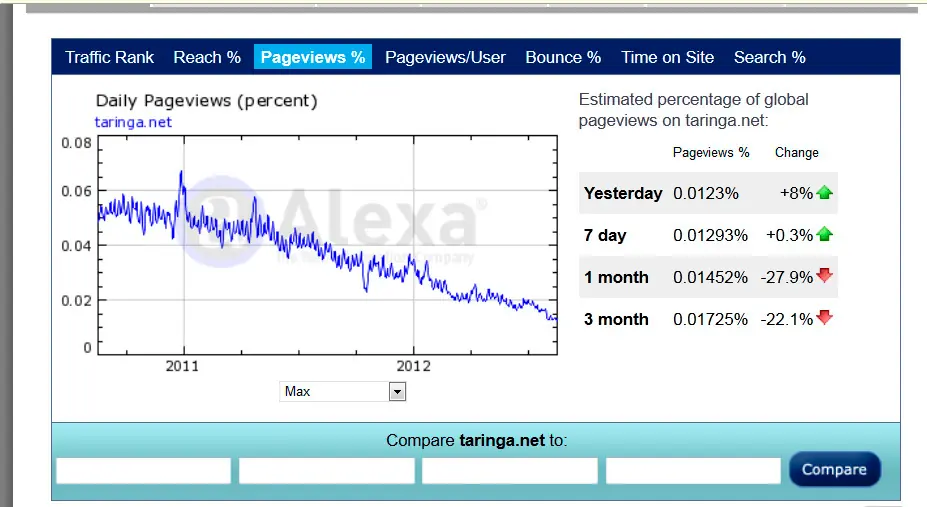
Task: Select the Yesterday row label
Action: pos(623,194)
